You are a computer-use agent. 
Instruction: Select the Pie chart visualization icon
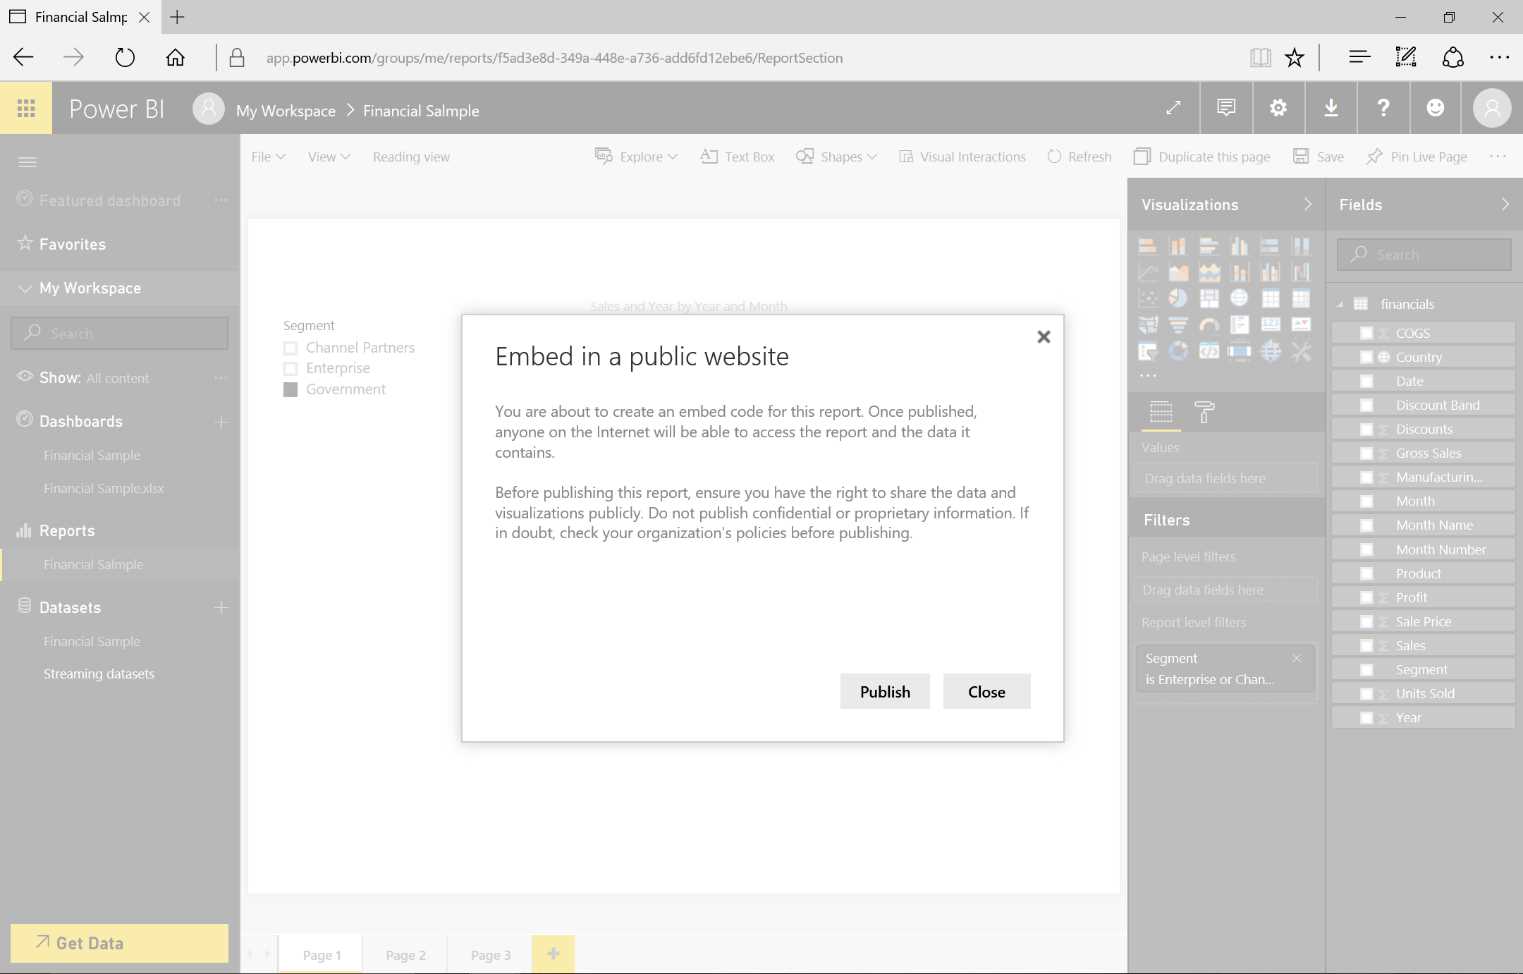point(1178,298)
